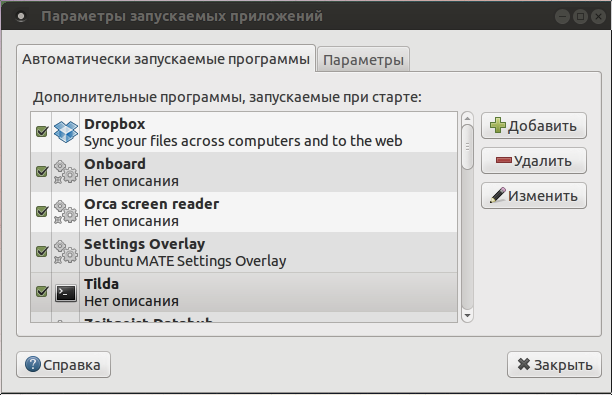Click the scrollbar up arrow
Screen dimensions: 612x395
point(467,118)
